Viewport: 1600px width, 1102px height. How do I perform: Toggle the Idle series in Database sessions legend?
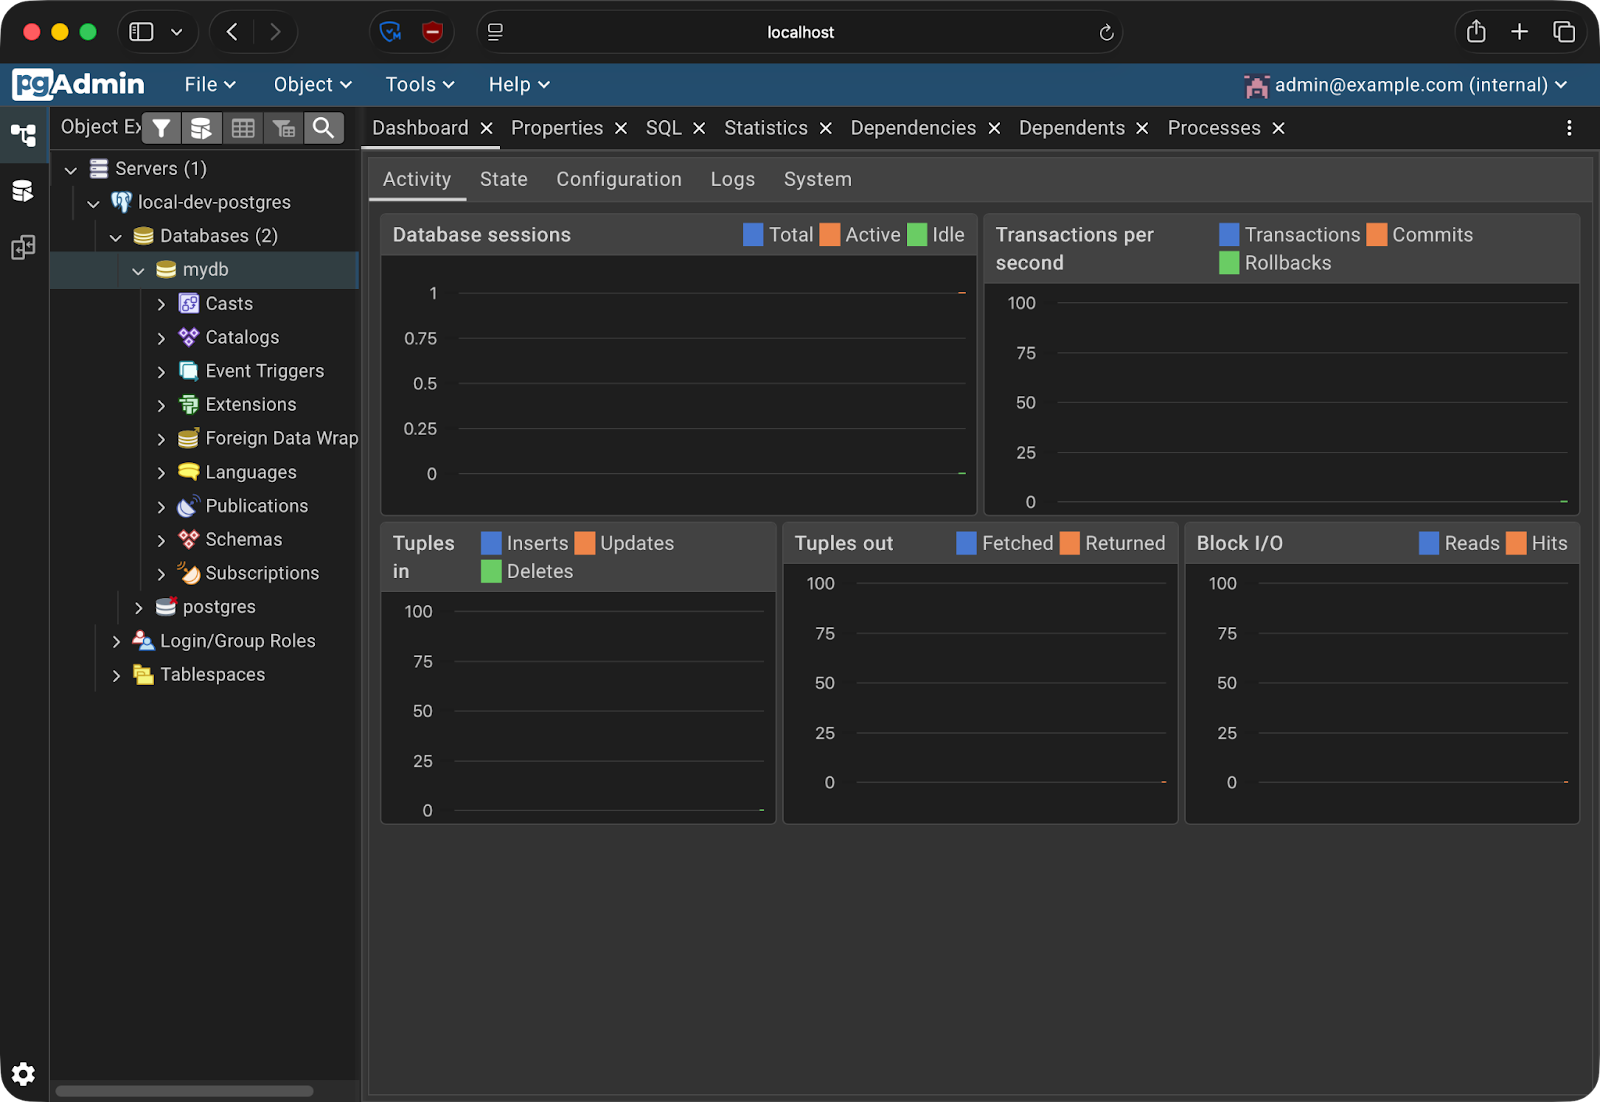(936, 235)
